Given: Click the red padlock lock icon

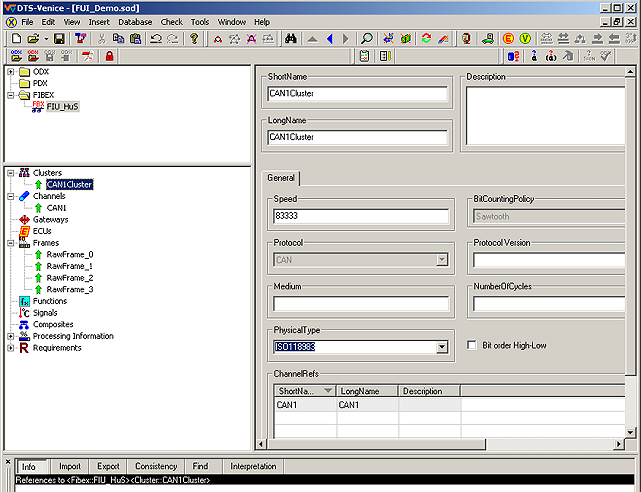Looking at the screenshot, I should coord(109,56).
